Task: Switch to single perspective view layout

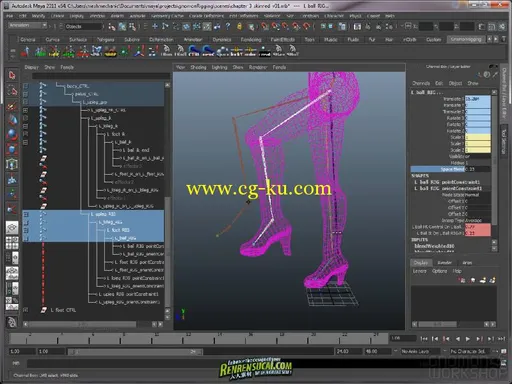Action: pyautogui.click(x=12, y=228)
